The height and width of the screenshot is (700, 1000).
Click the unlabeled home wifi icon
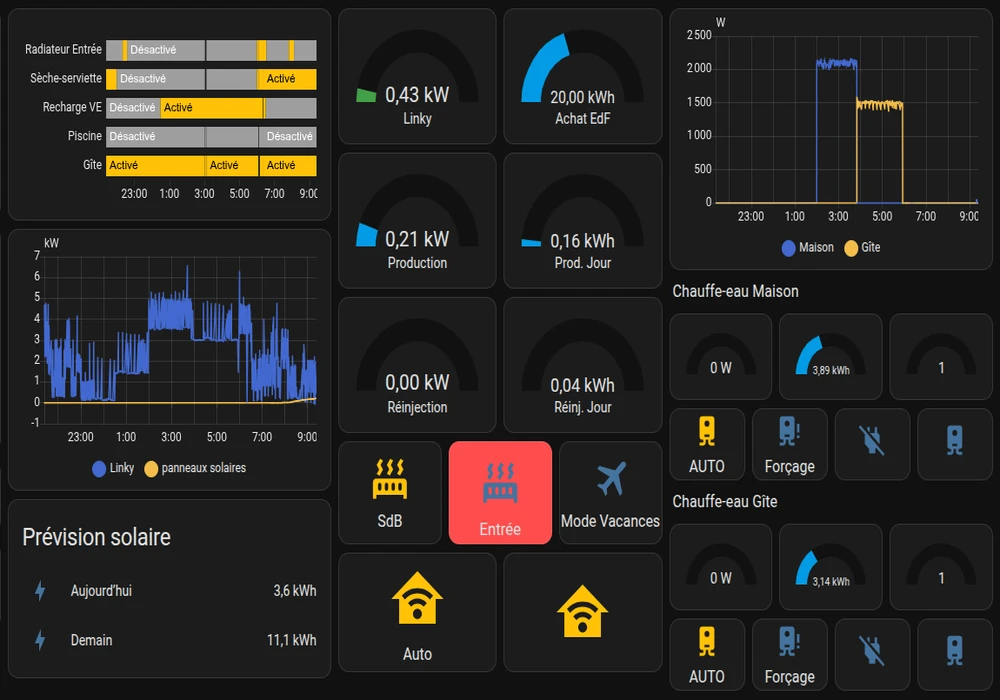point(582,611)
